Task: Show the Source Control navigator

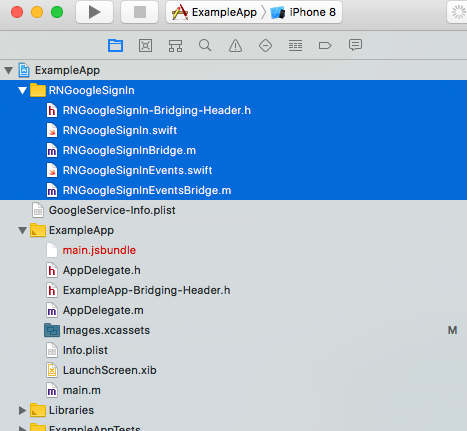Action: pos(145,45)
